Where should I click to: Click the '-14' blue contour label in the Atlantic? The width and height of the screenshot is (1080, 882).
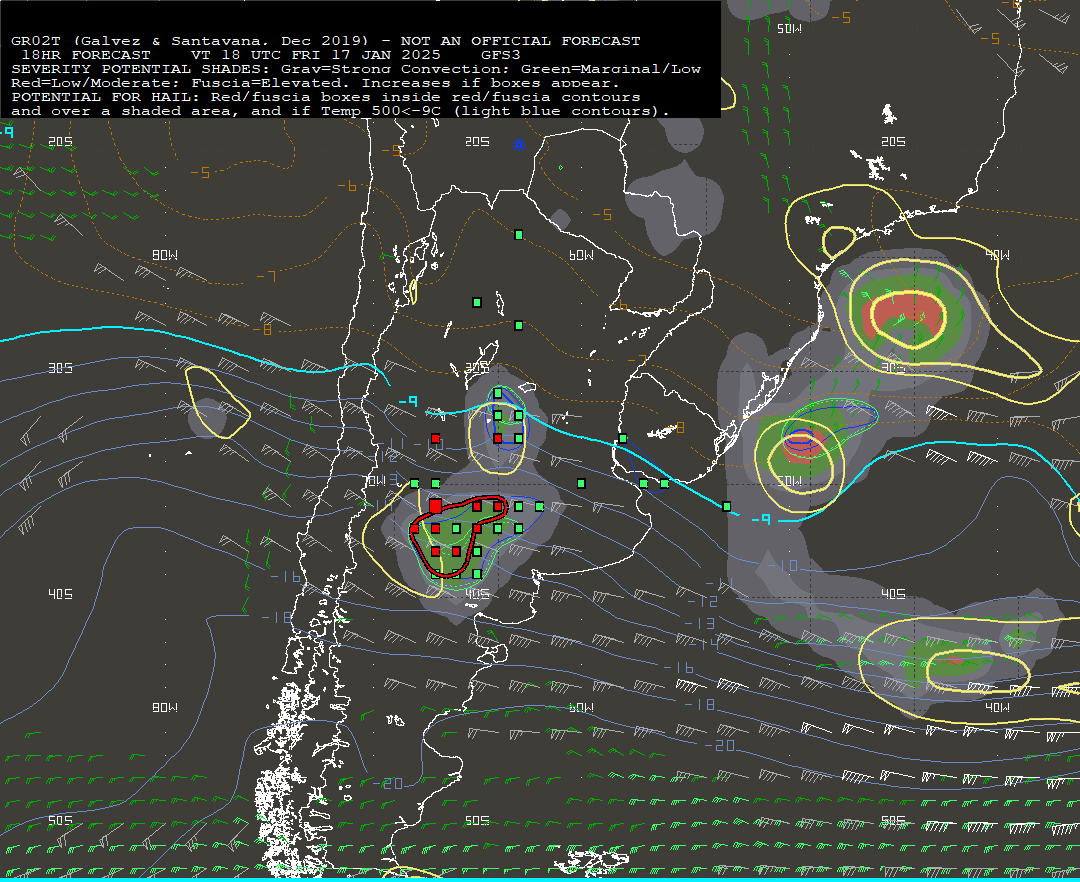tap(704, 644)
